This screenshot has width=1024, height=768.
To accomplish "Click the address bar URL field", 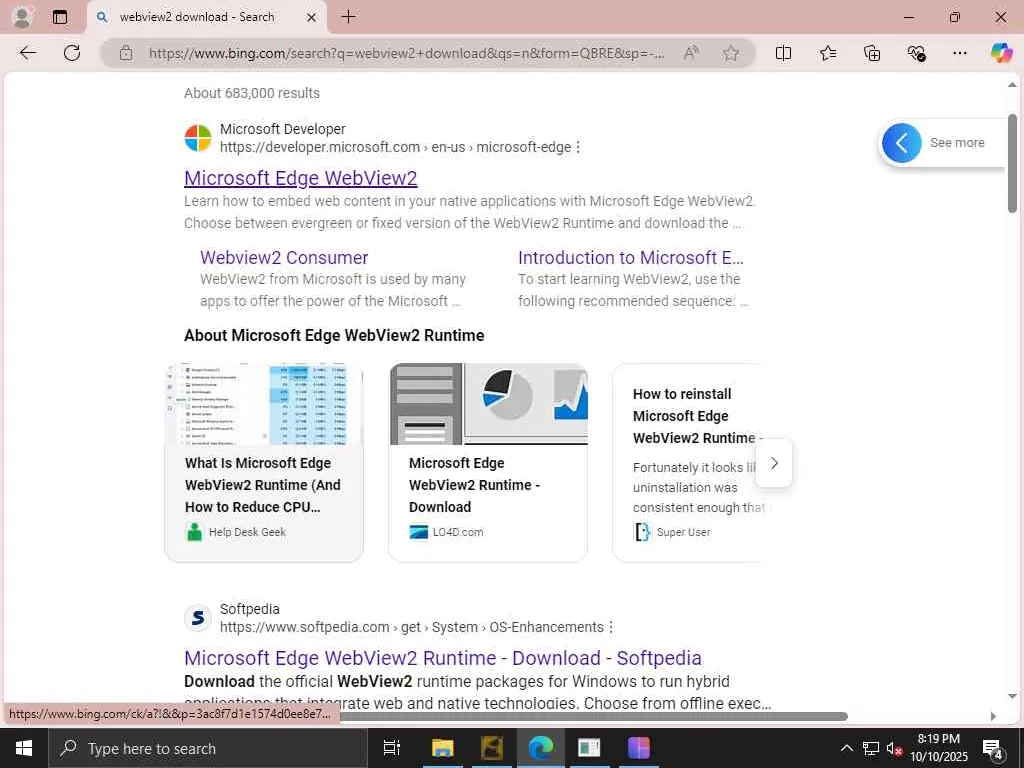I will (406, 54).
